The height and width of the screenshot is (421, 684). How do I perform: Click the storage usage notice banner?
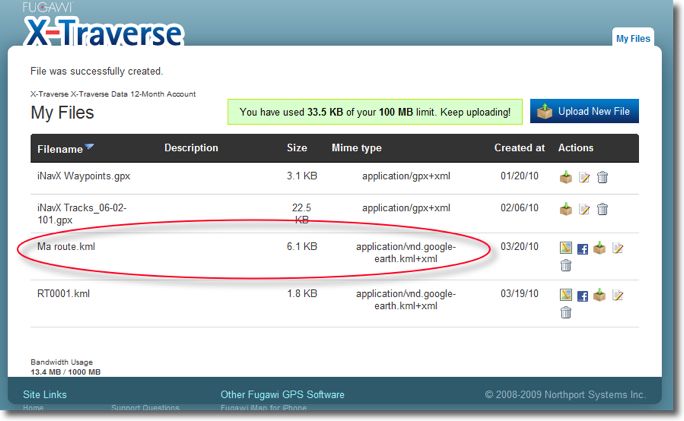pos(375,112)
